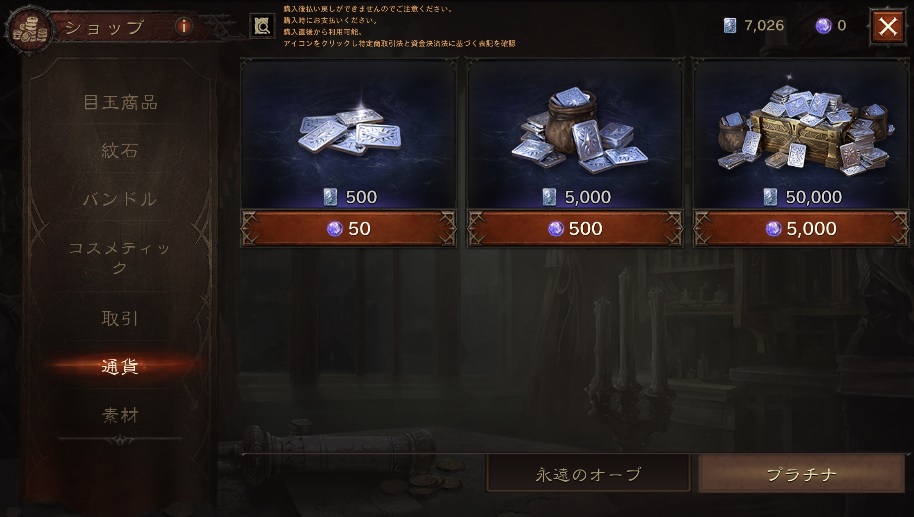Buy 5,000 platinum for 500 orbs
Viewport: 914px width, 517px height.
pos(575,228)
